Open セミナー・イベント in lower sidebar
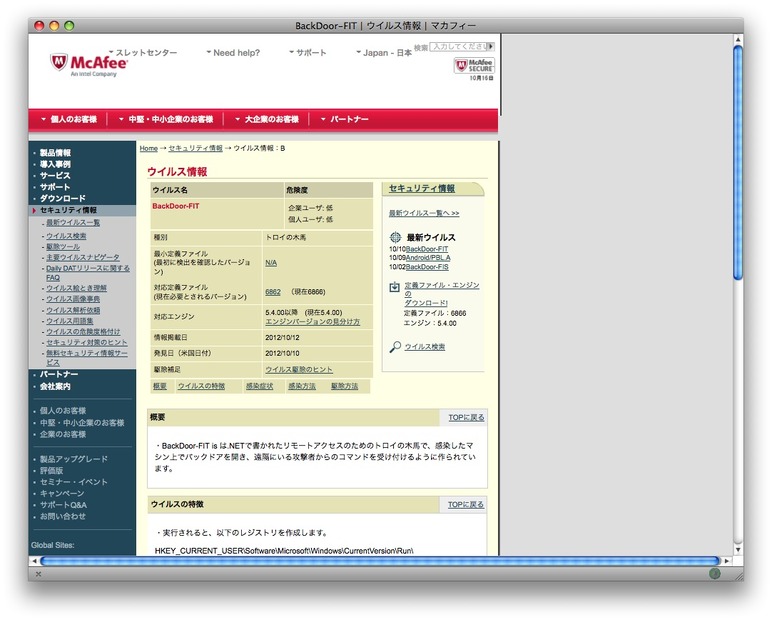 (x=74, y=482)
